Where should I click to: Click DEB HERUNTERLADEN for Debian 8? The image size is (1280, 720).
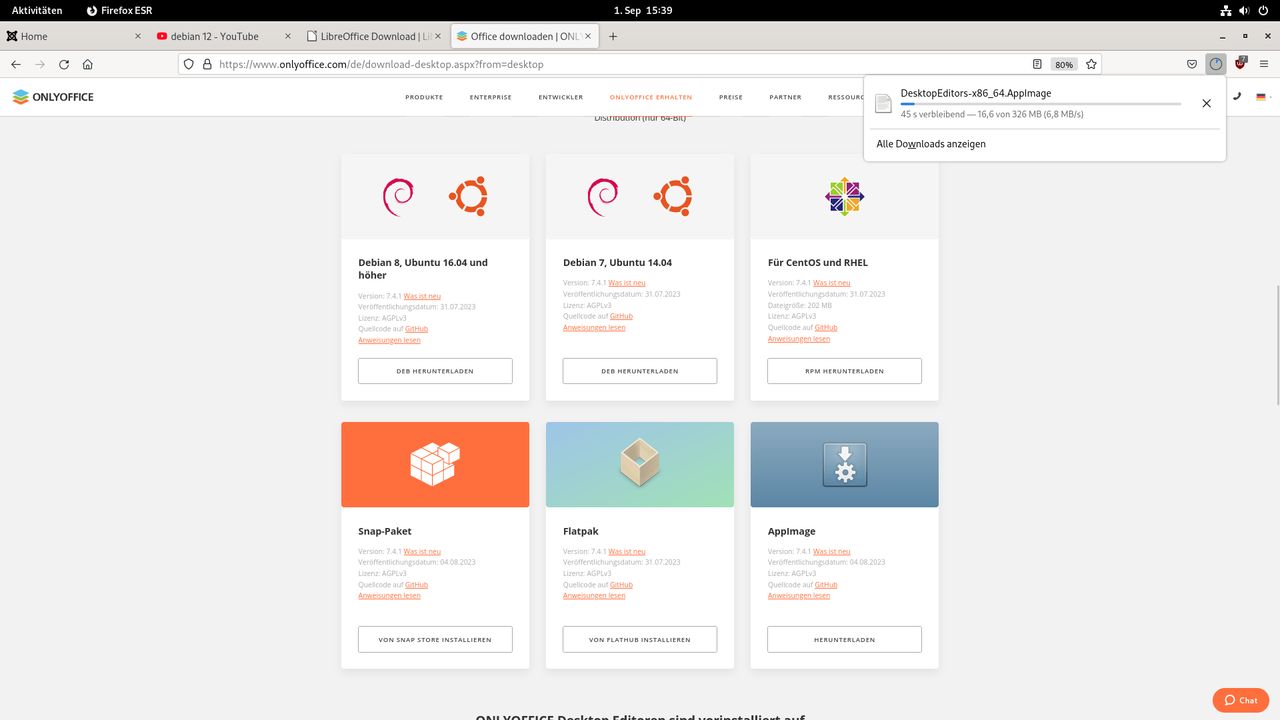tap(435, 371)
